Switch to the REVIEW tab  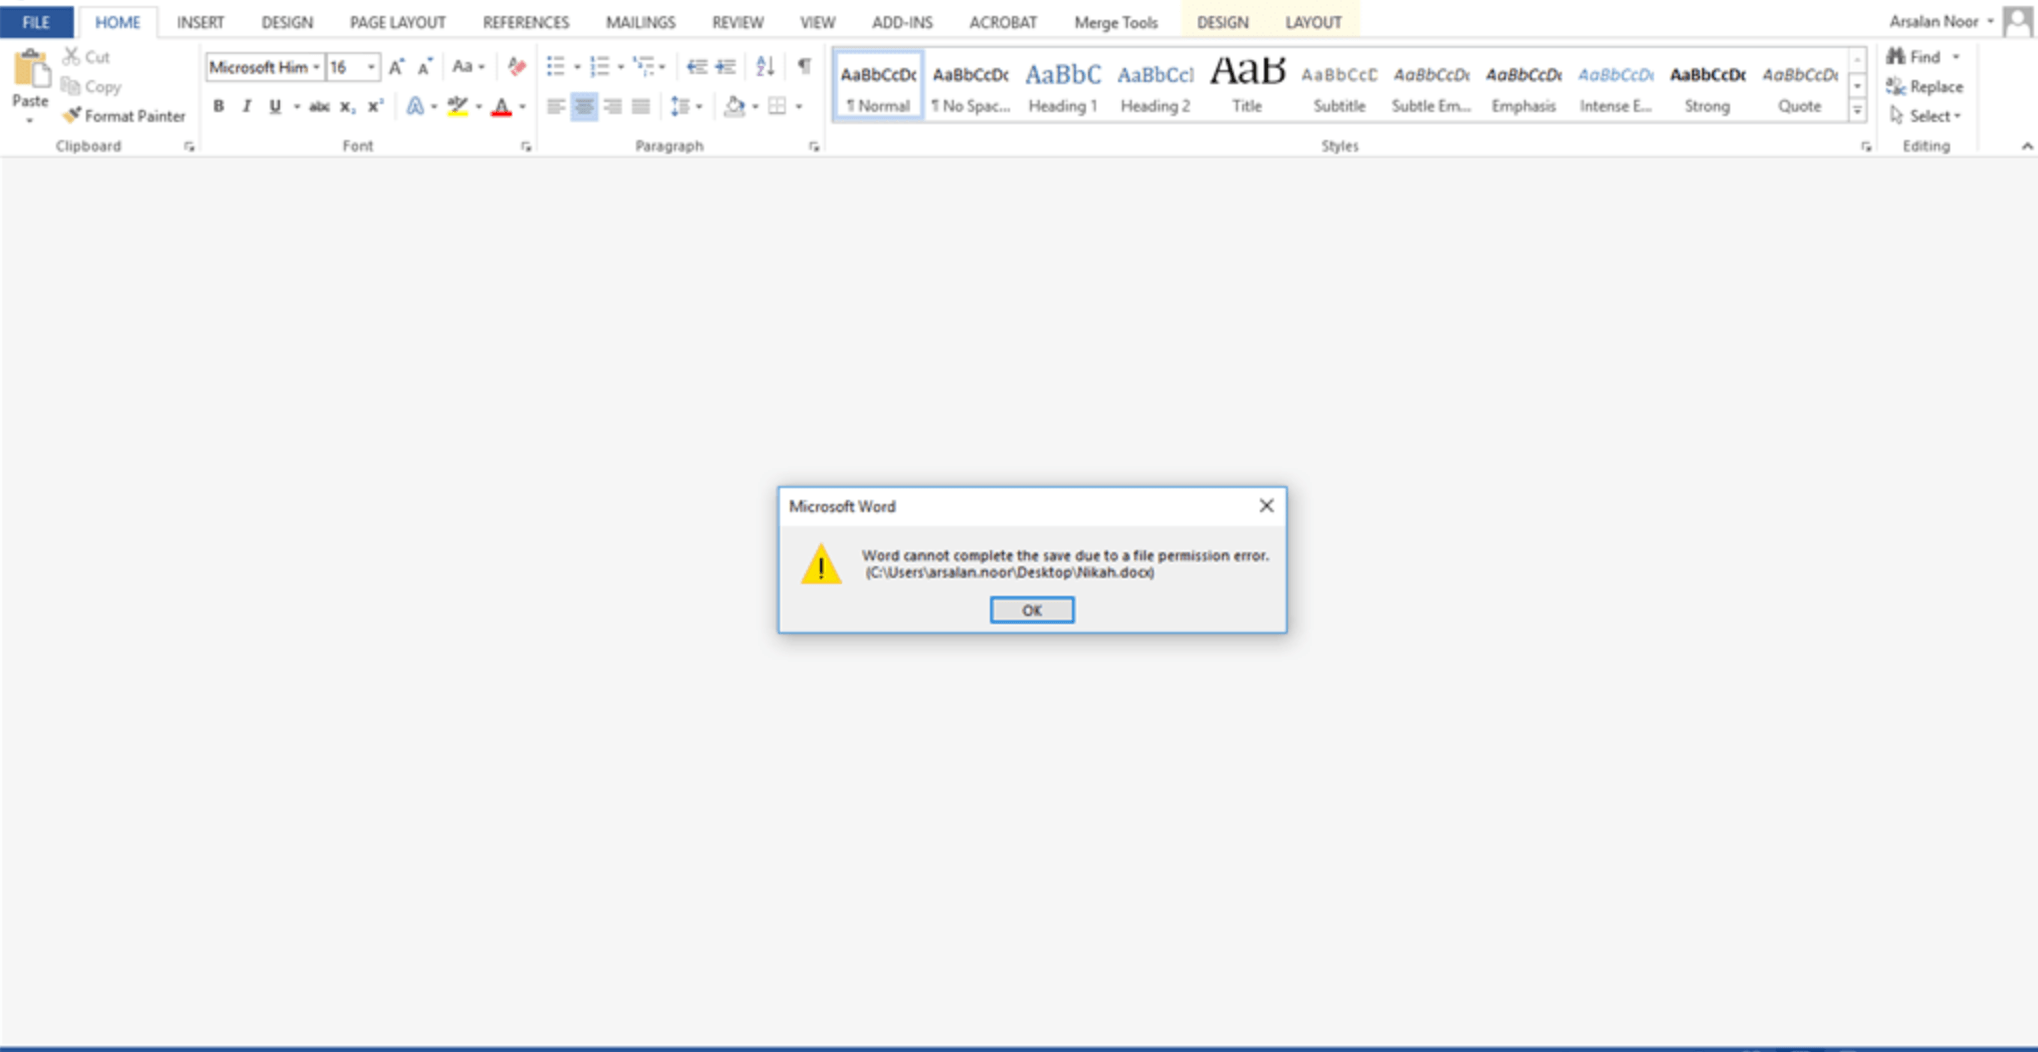pos(738,22)
